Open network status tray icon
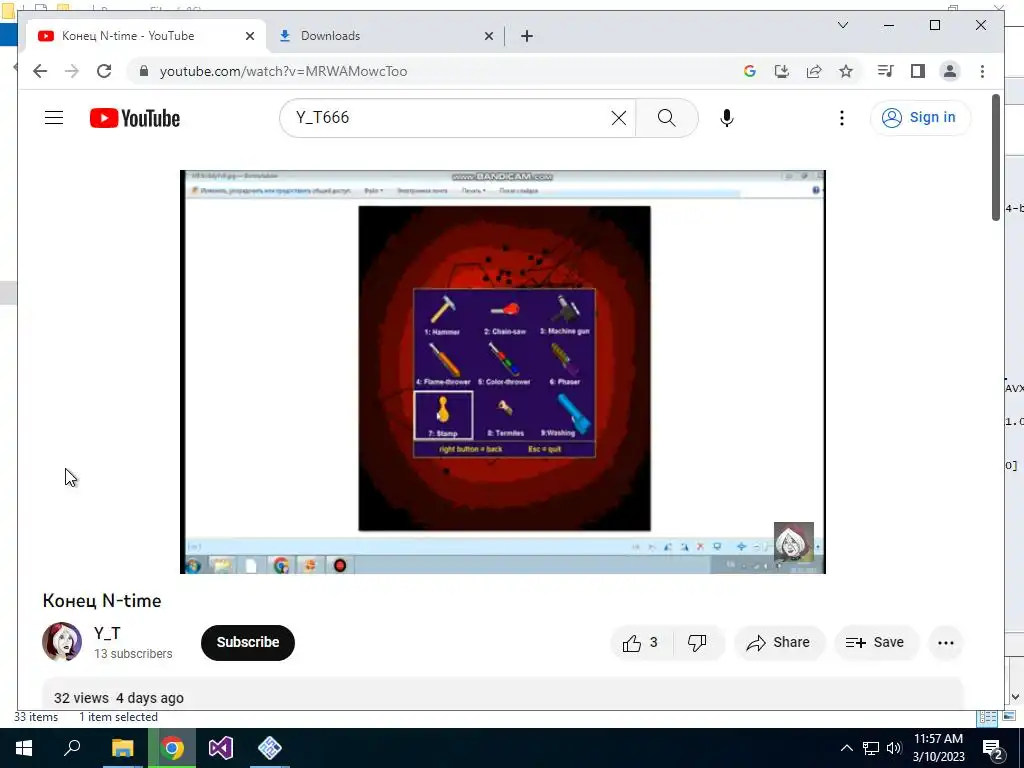Viewport: 1024px width, 768px height. click(x=871, y=748)
